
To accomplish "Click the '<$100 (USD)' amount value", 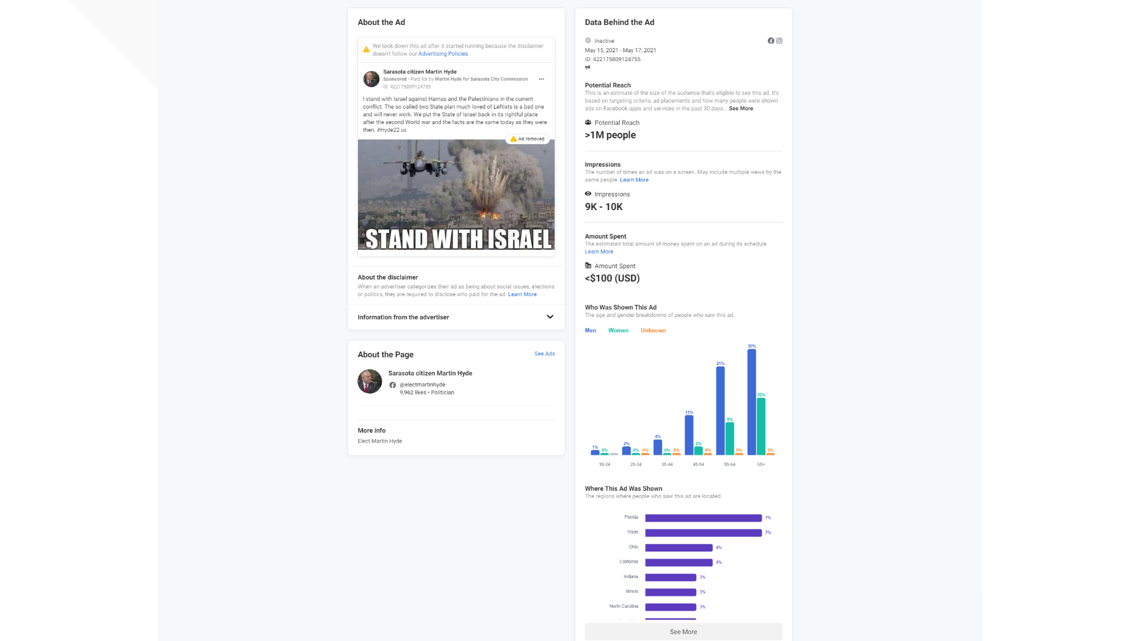I will 612,278.
